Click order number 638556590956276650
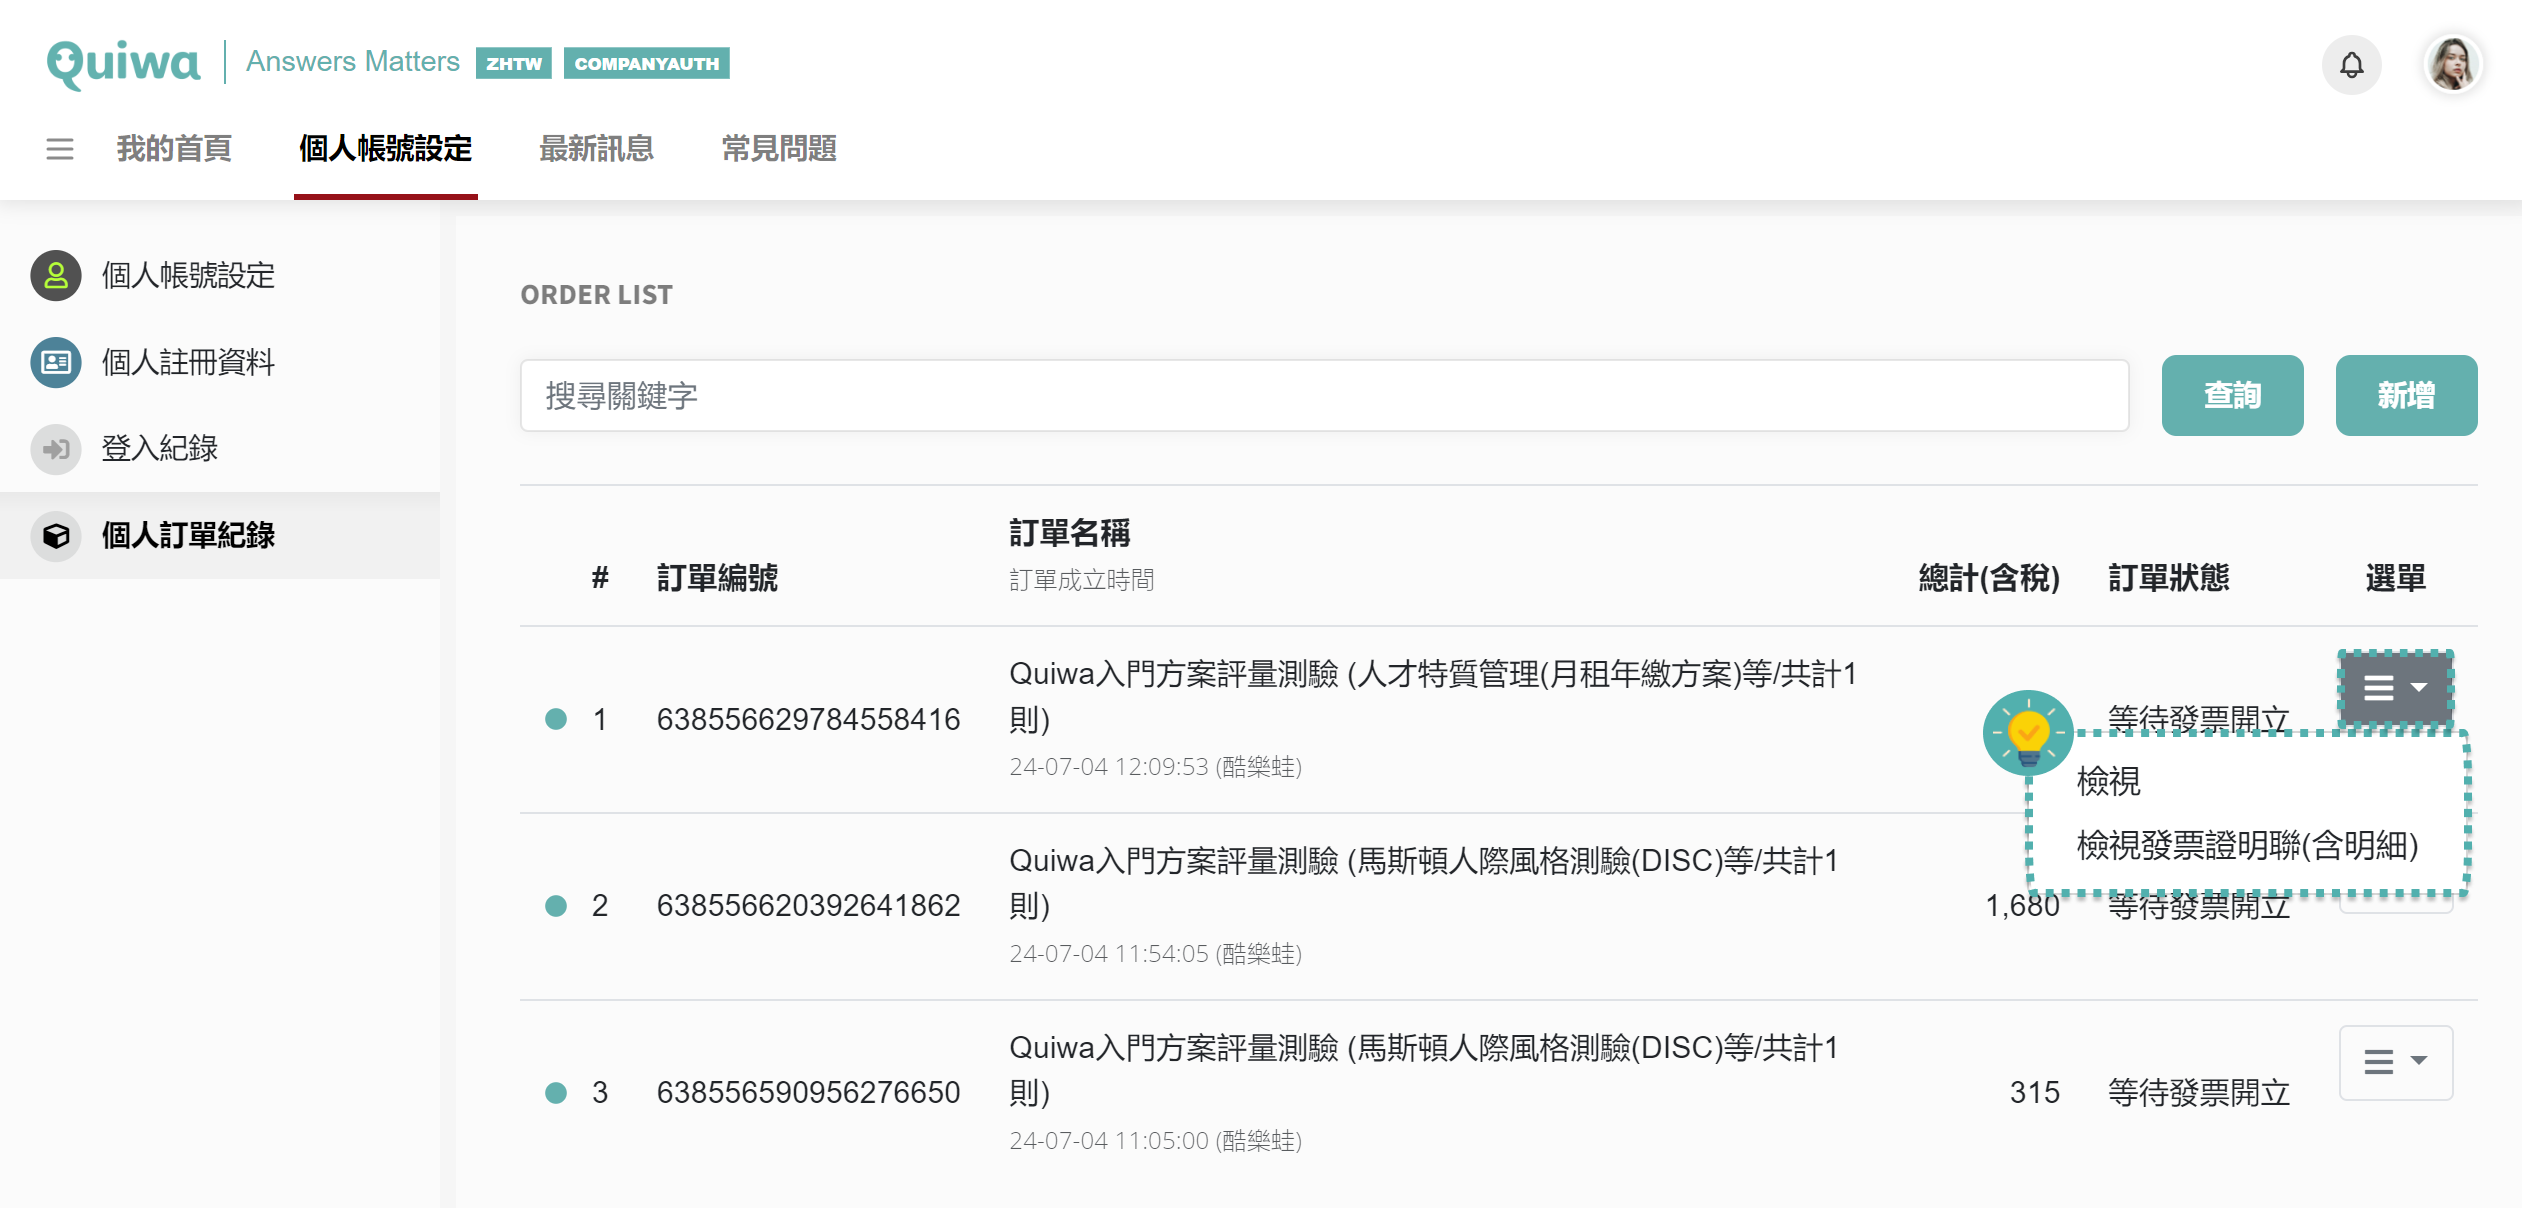 (808, 1093)
